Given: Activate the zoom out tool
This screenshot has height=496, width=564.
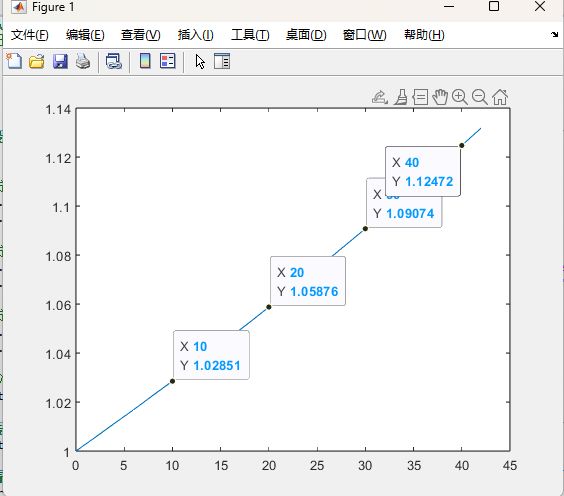Looking at the screenshot, I should (480, 97).
